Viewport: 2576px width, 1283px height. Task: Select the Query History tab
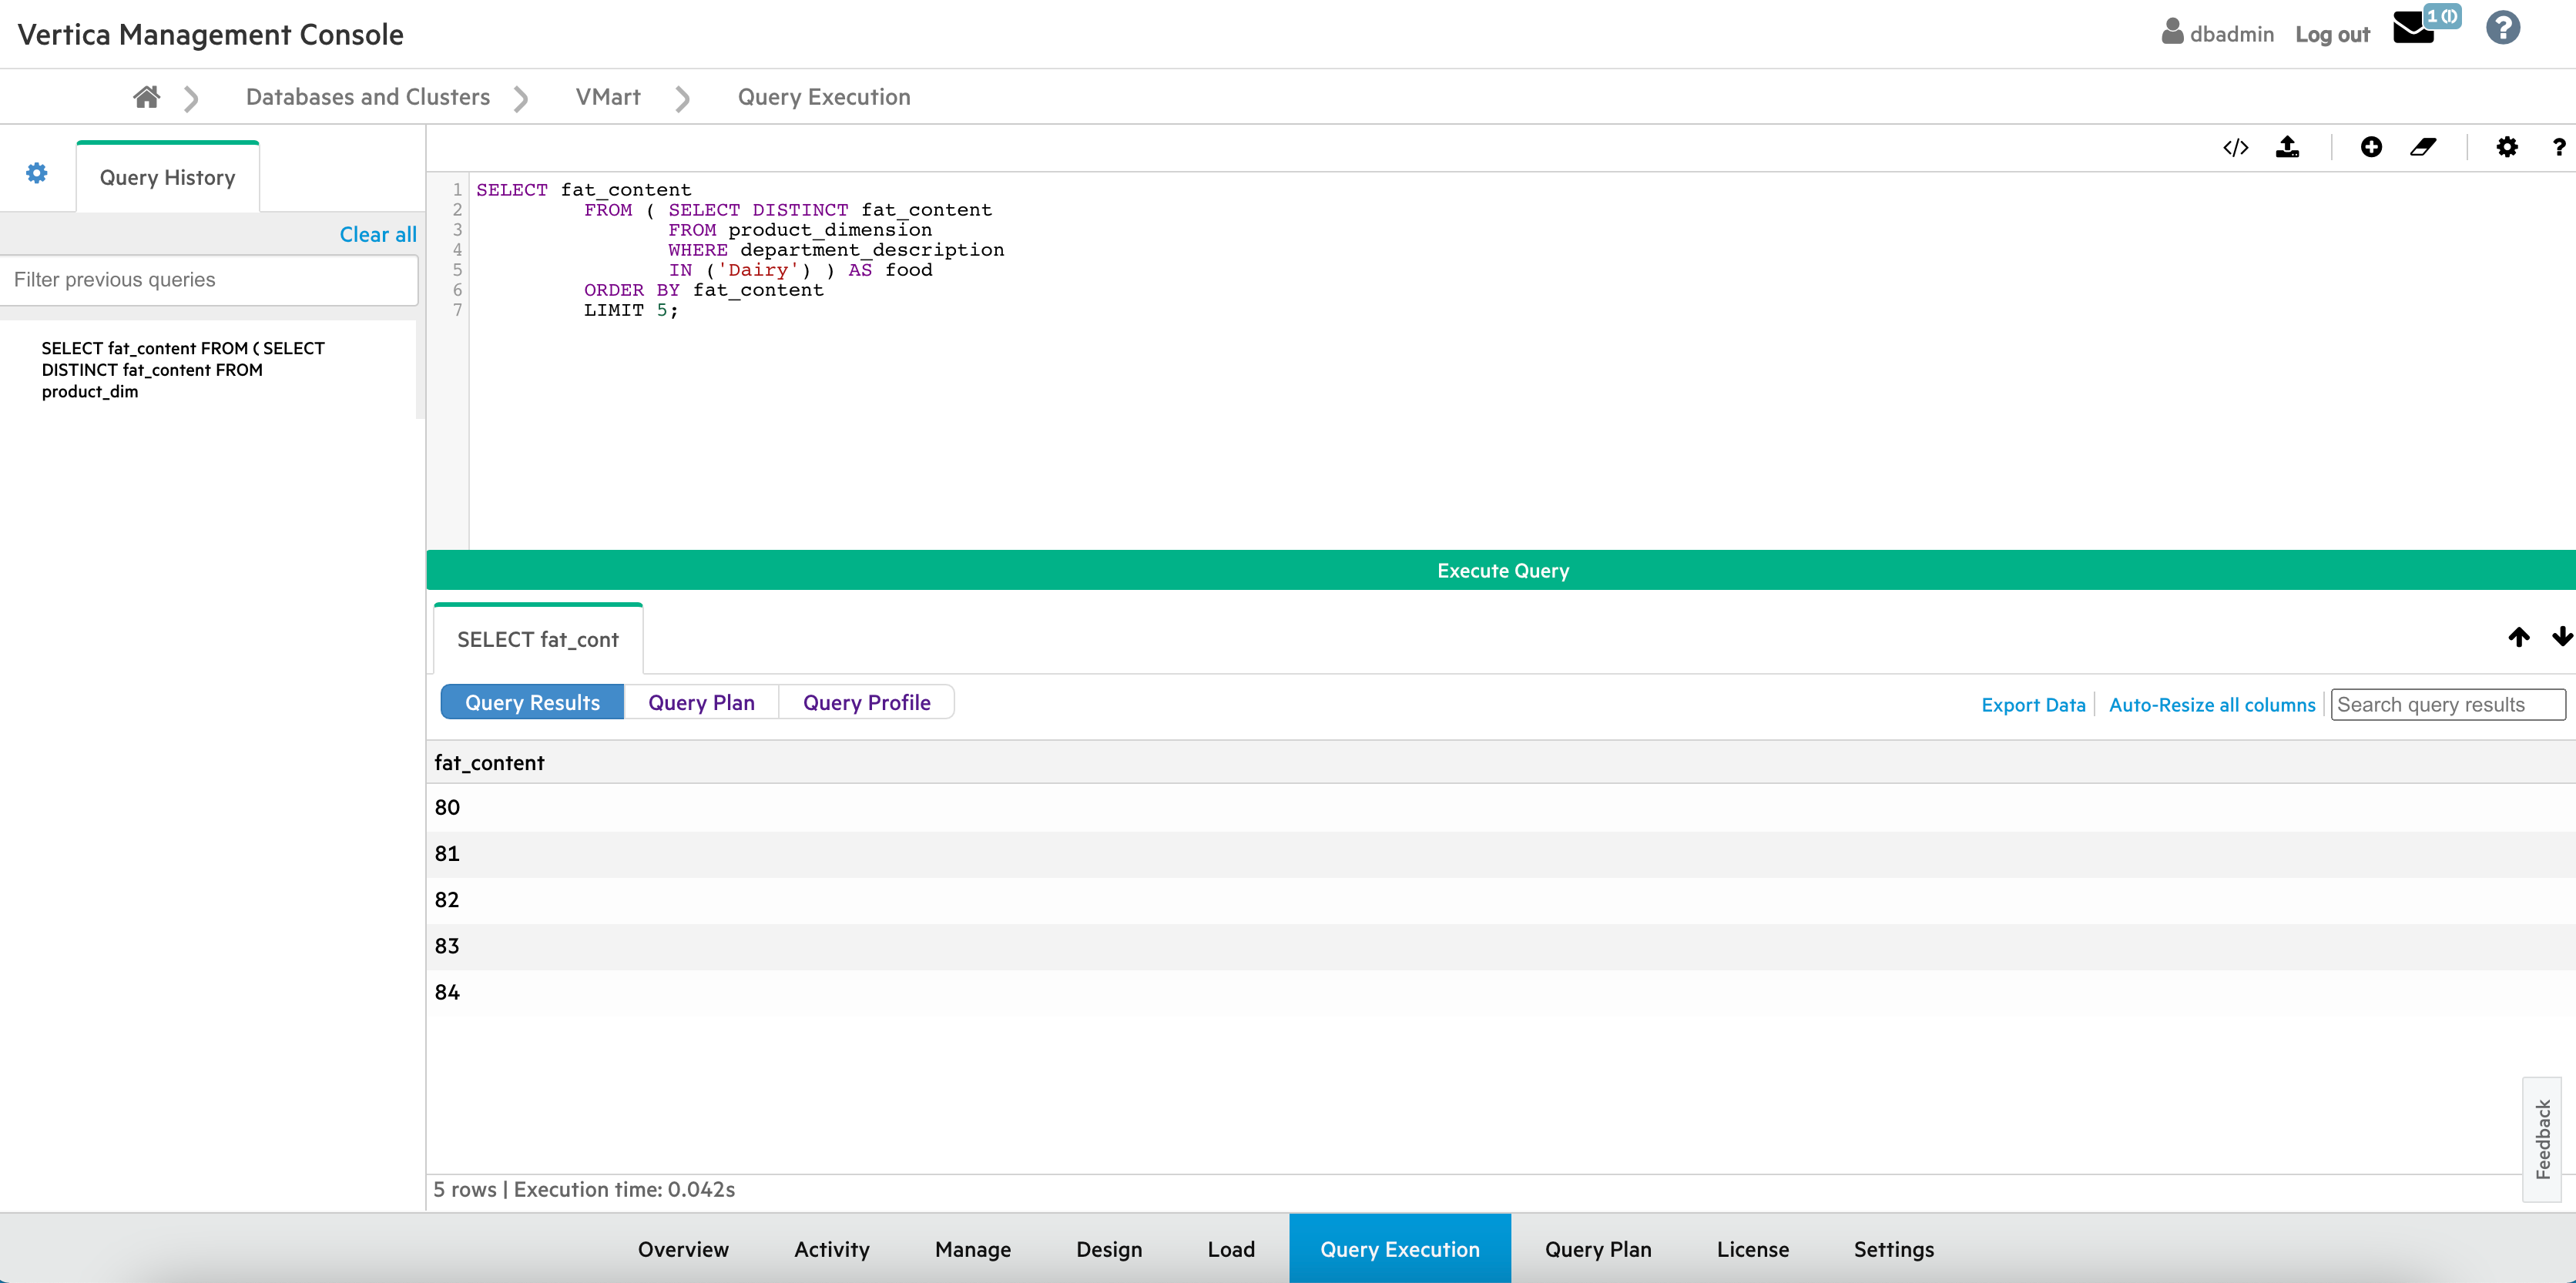click(x=168, y=177)
